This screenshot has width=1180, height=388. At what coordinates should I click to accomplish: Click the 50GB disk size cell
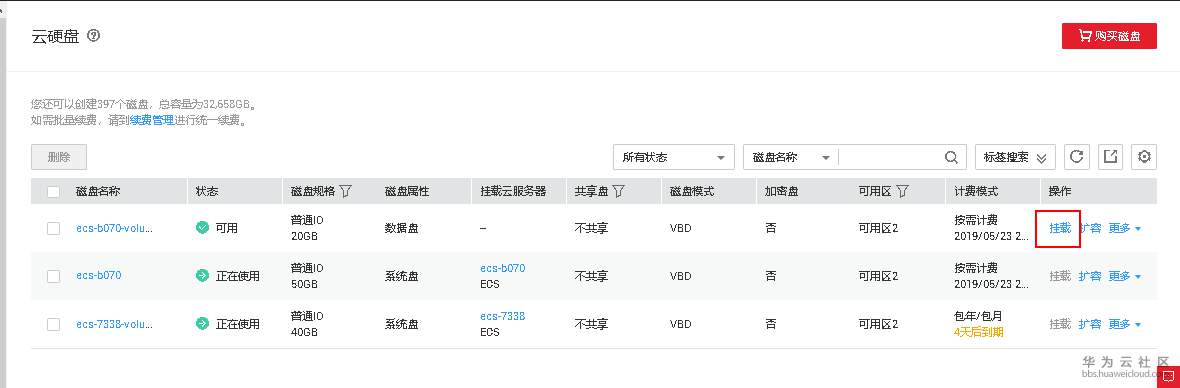pos(304,284)
